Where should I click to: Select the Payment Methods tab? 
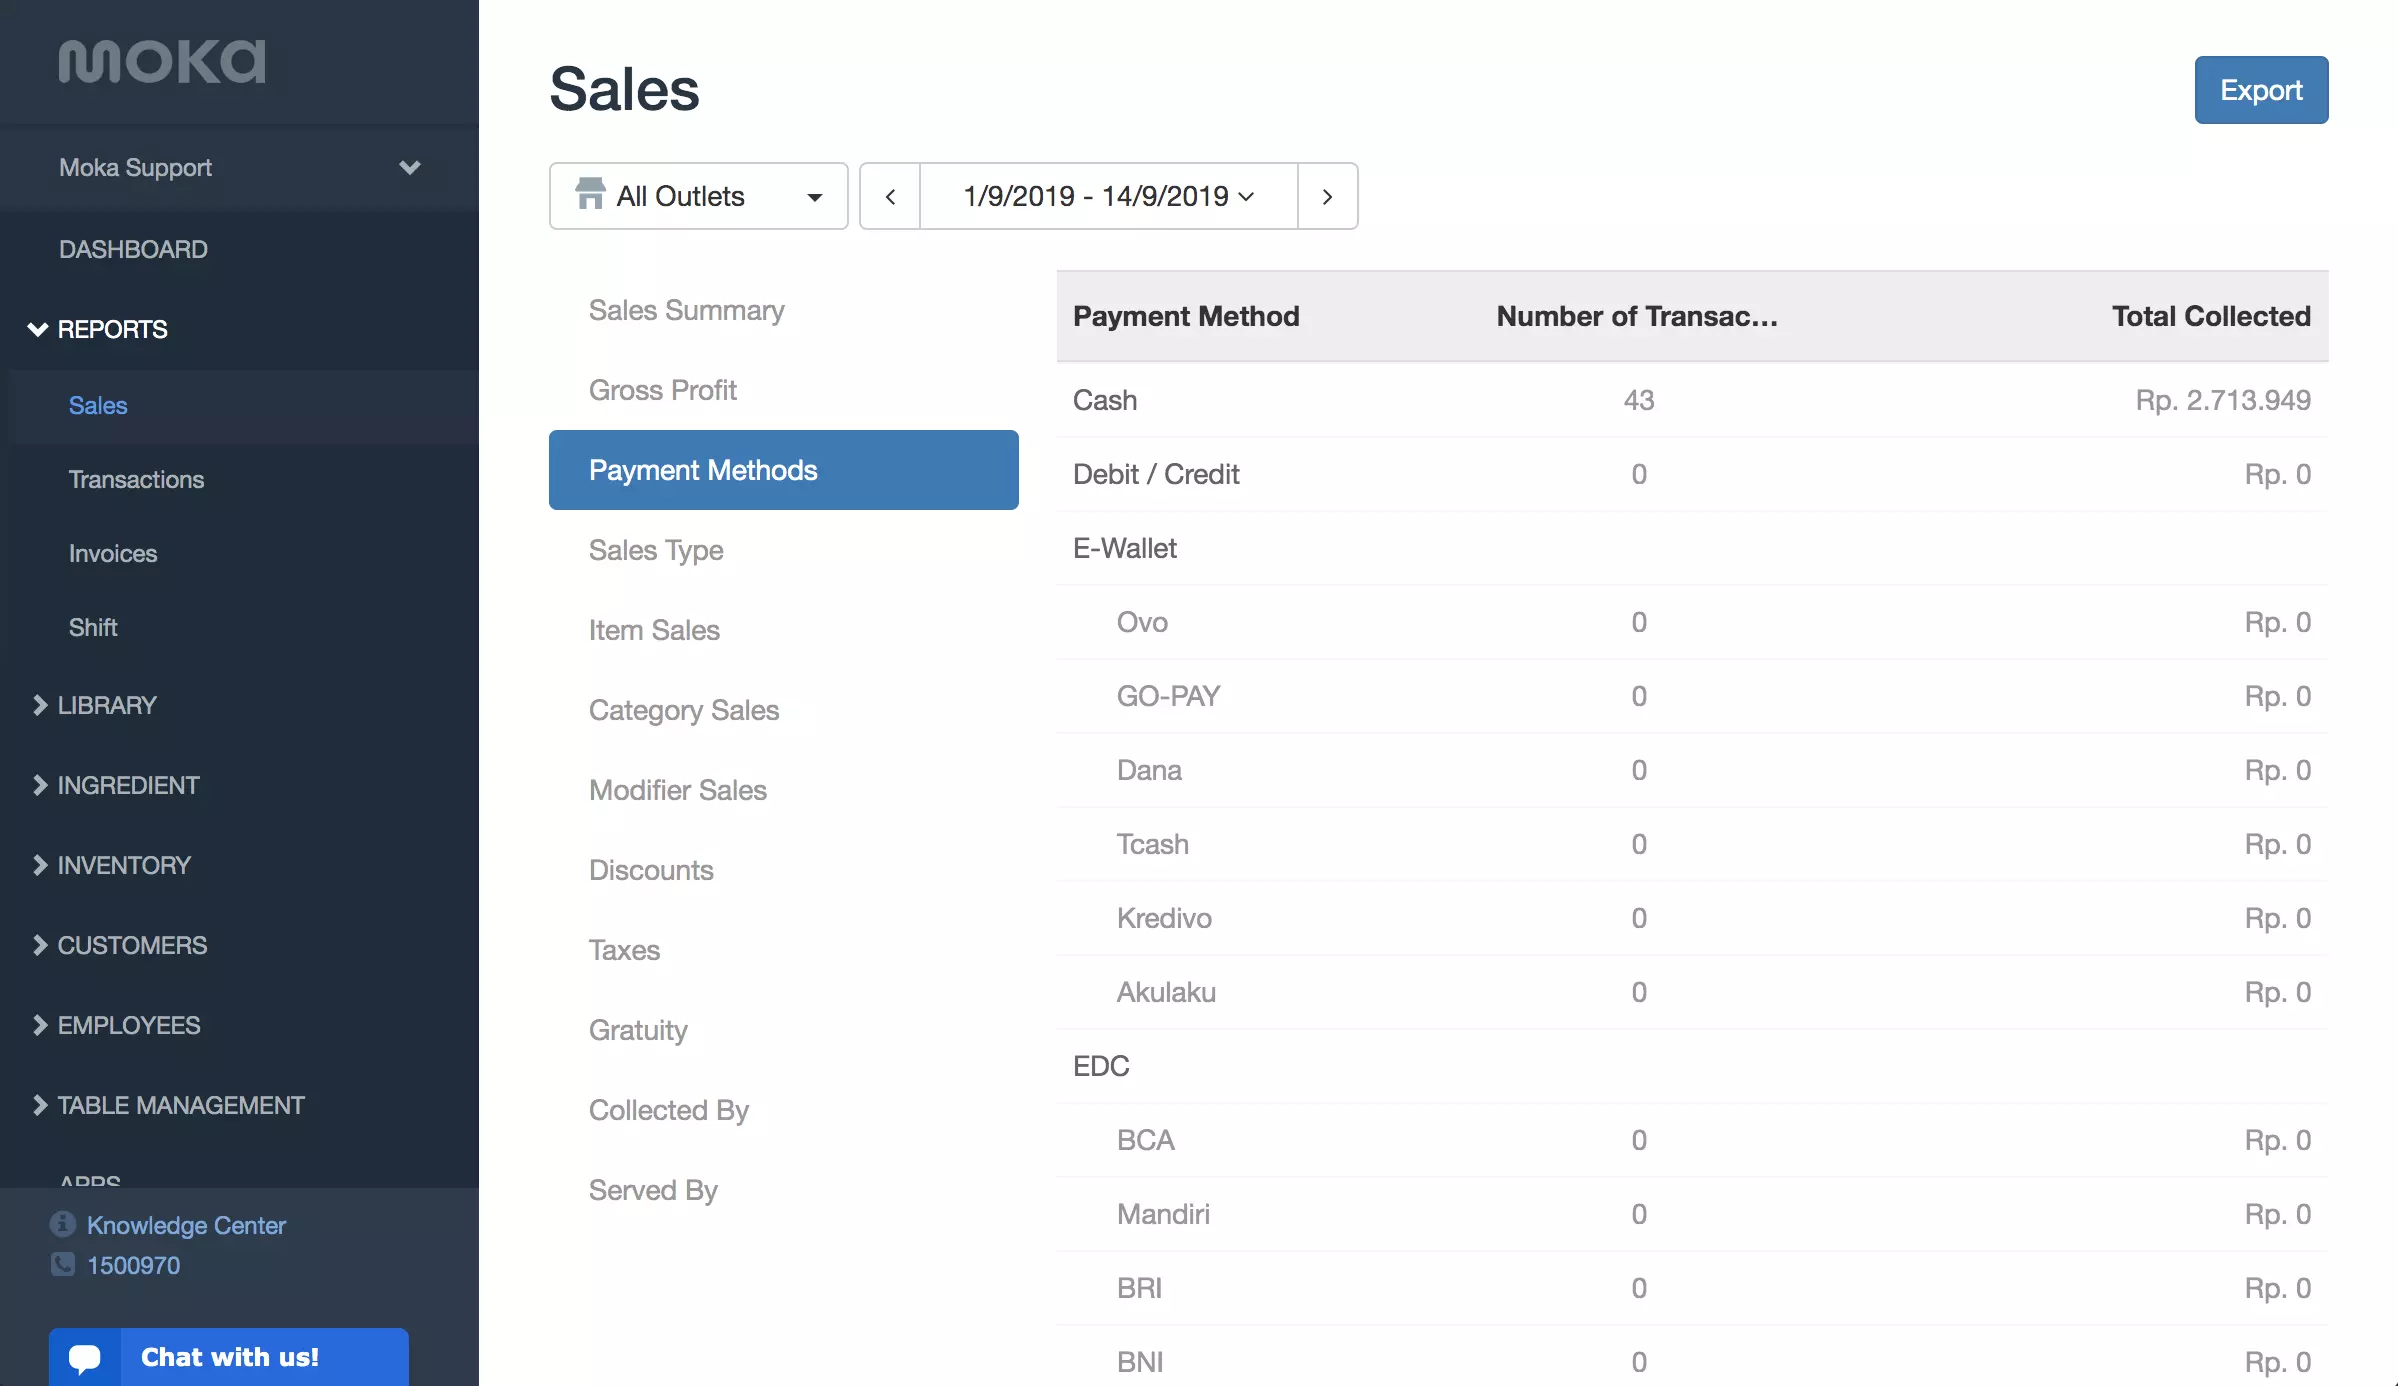pos(784,470)
